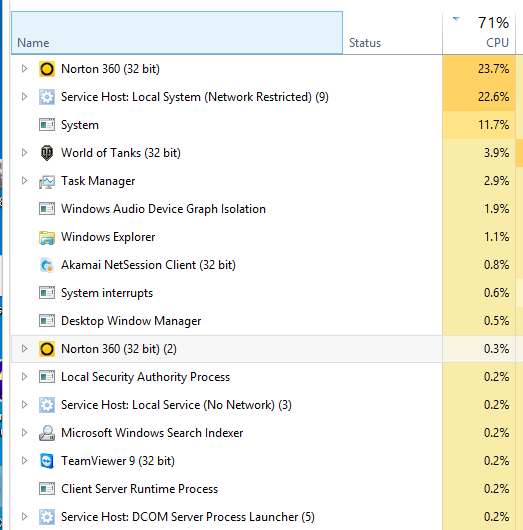Click the Norton 360 icon in first row
This screenshot has width=523, height=530.
tap(47, 69)
